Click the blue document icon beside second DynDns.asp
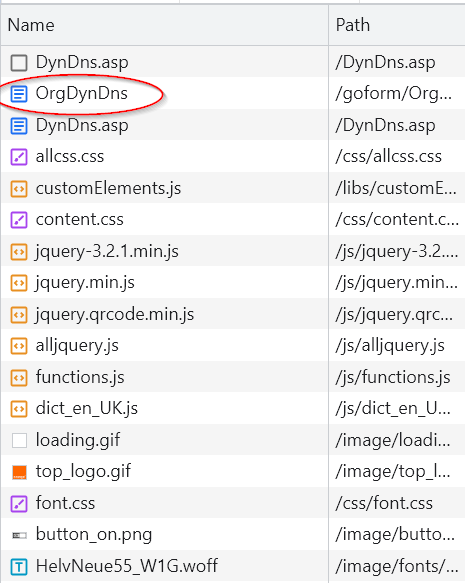 (x=19, y=125)
